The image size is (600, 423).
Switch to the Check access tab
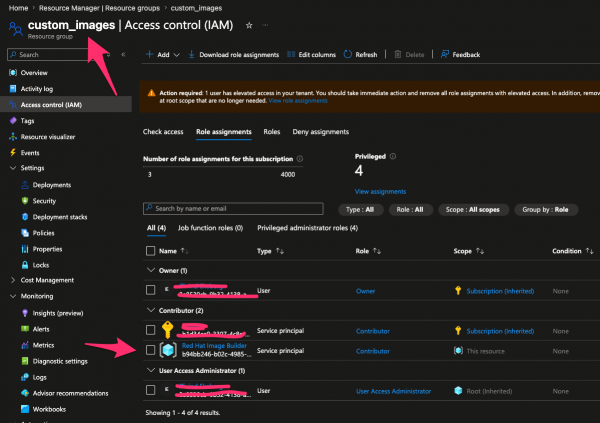(x=163, y=132)
